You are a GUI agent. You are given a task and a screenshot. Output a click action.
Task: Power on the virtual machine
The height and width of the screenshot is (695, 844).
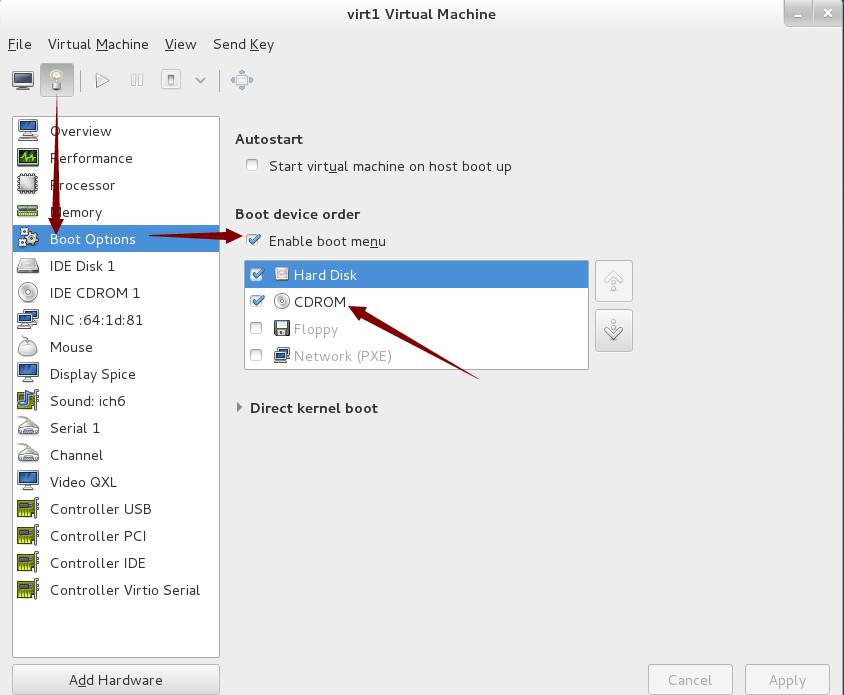102,81
